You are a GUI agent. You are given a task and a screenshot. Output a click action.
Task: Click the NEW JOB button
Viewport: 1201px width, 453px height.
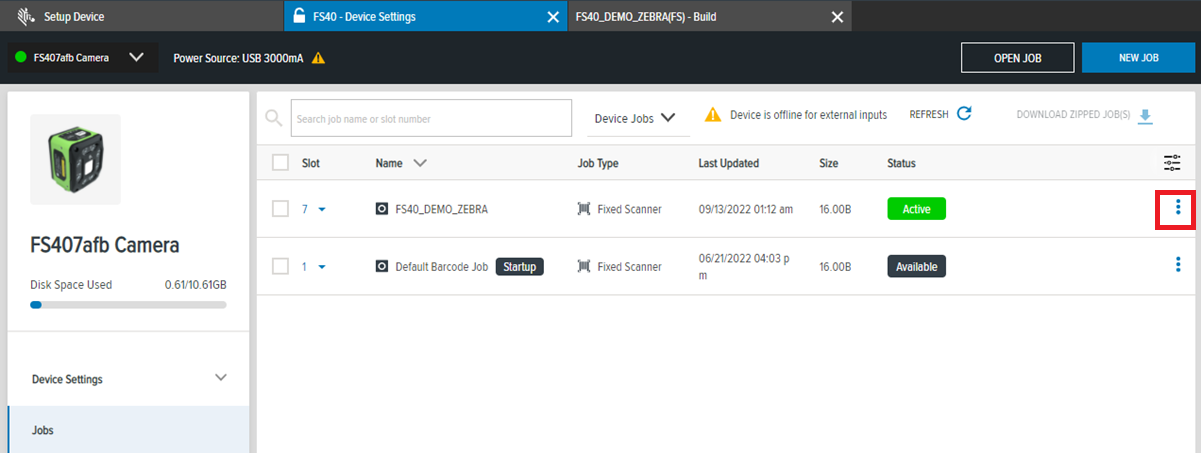pyautogui.click(x=1138, y=58)
